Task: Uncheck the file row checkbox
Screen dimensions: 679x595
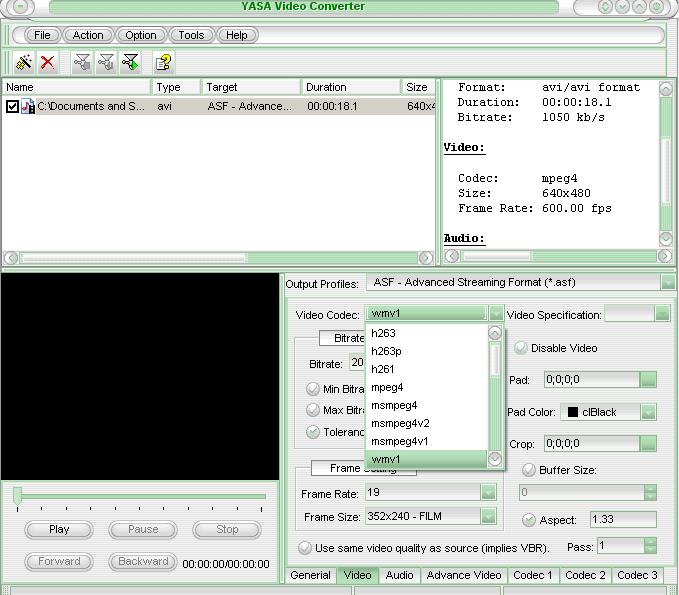Action: click(x=12, y=107)
